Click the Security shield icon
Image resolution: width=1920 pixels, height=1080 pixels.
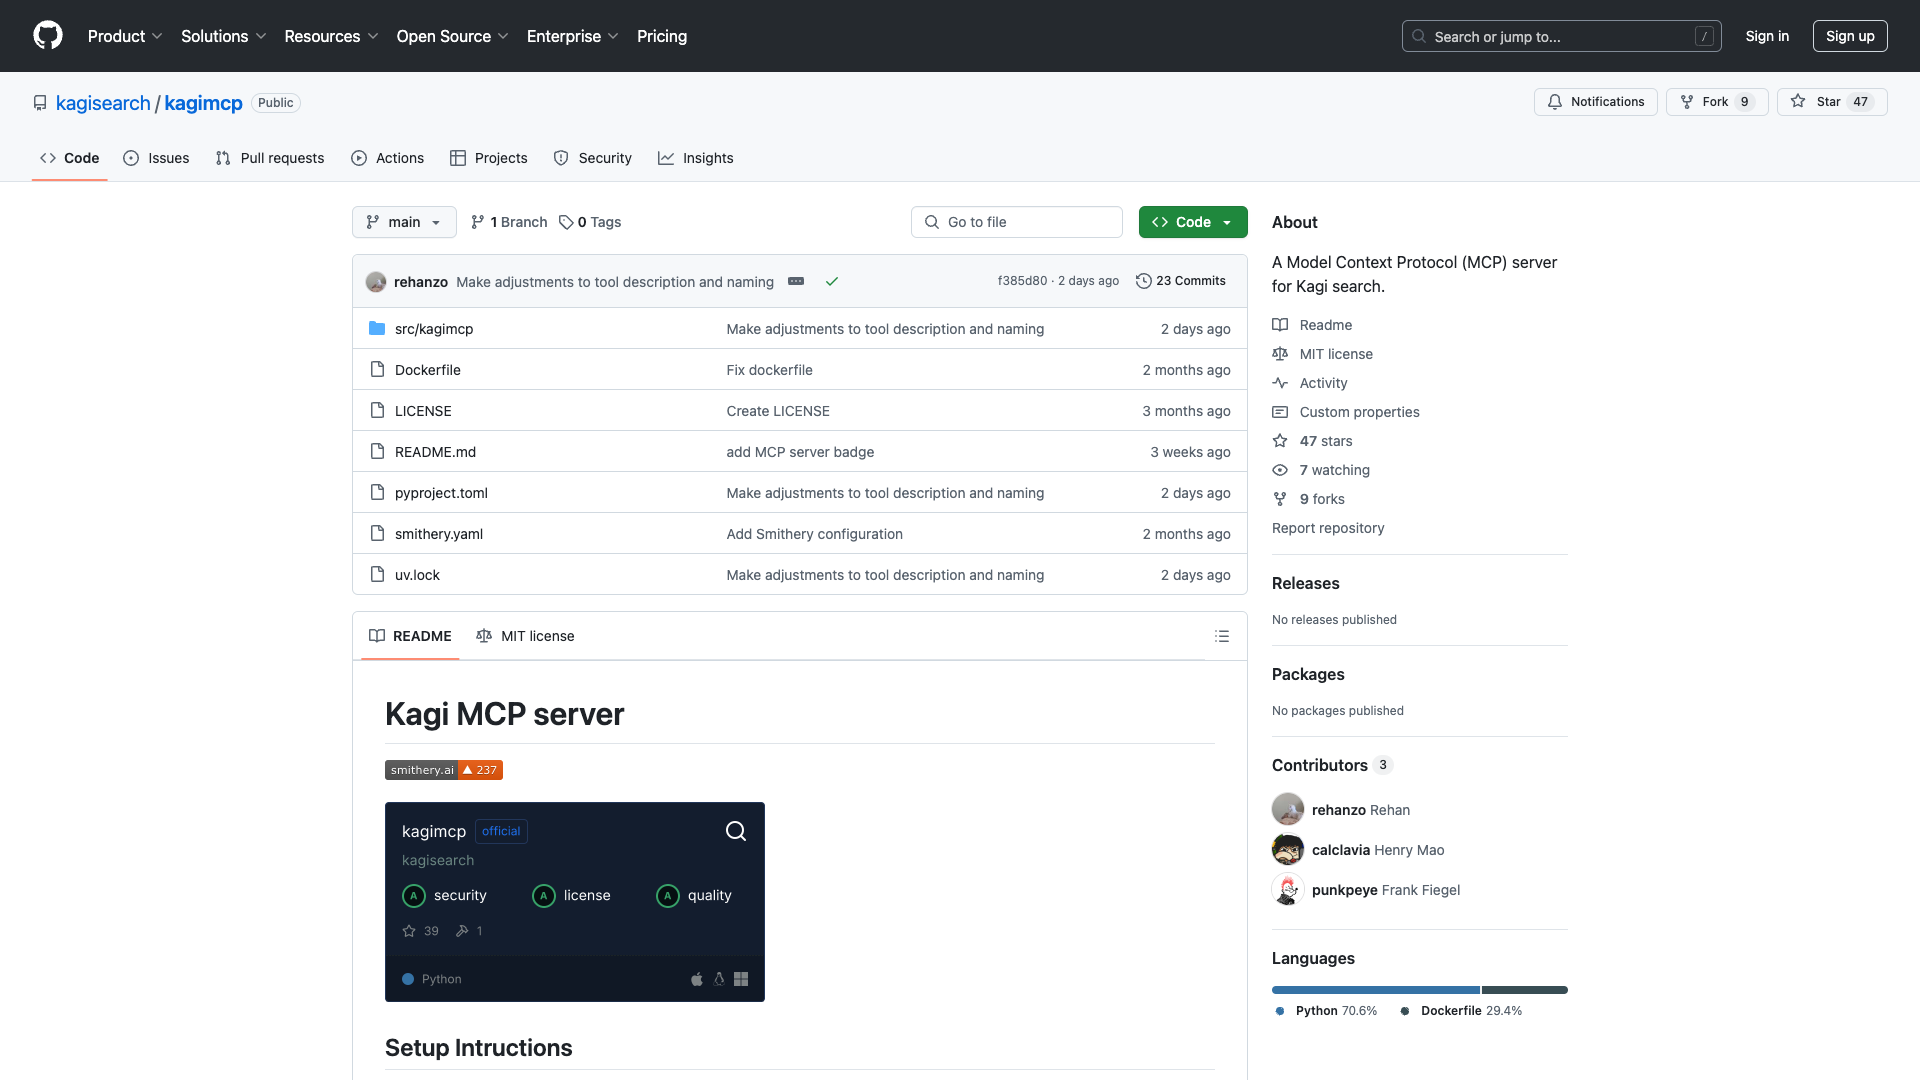coord(560,158)
